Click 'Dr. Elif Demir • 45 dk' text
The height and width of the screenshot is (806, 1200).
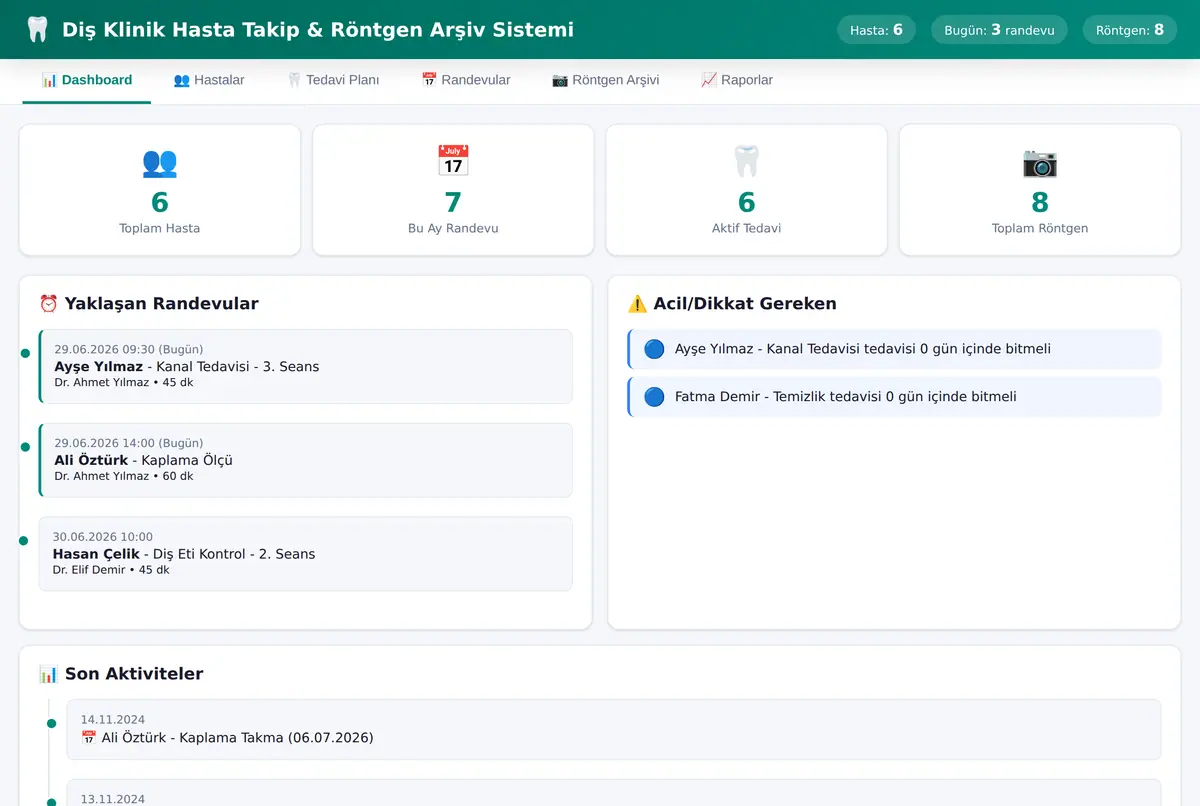click(x=111, y=570)
